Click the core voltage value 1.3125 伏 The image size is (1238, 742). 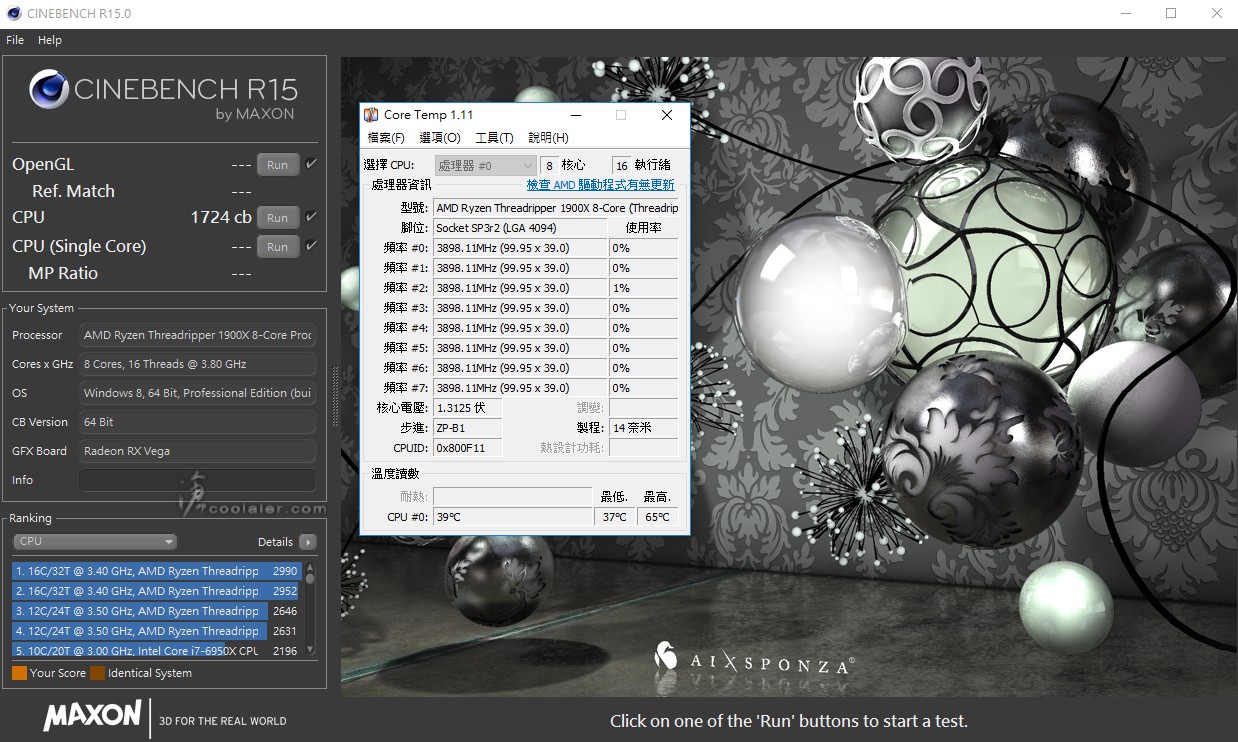pyautogui.click(x=467, y=408)
